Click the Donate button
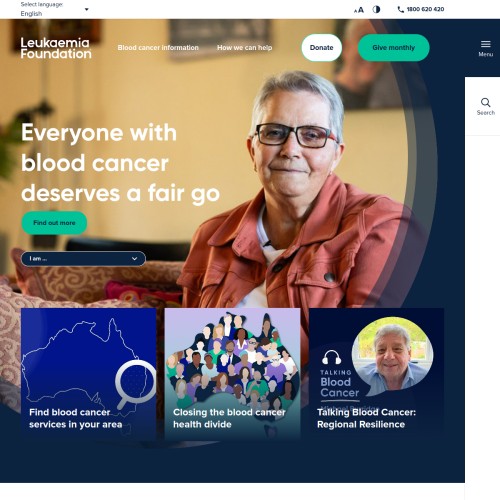This screenshot has width=500, height=500. (x=322, y=48)
